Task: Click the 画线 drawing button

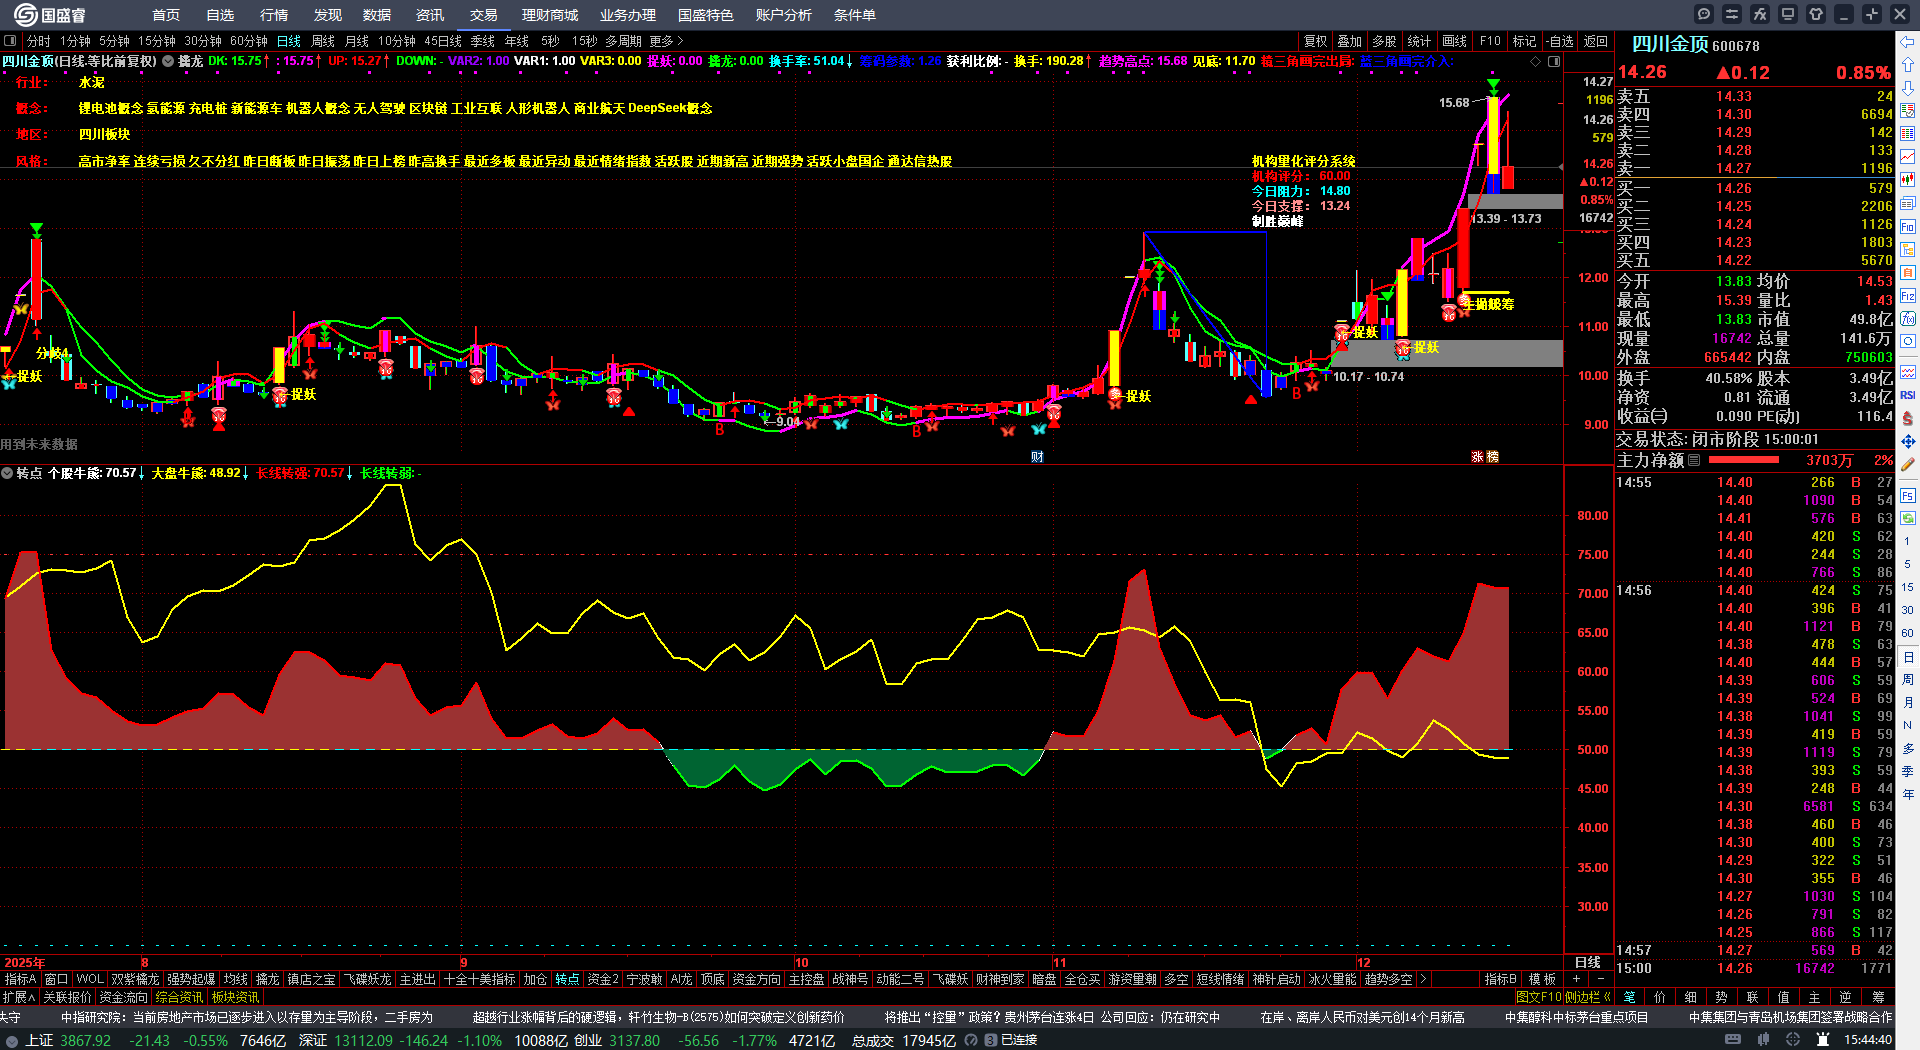Action: [x=1455, y=41]
